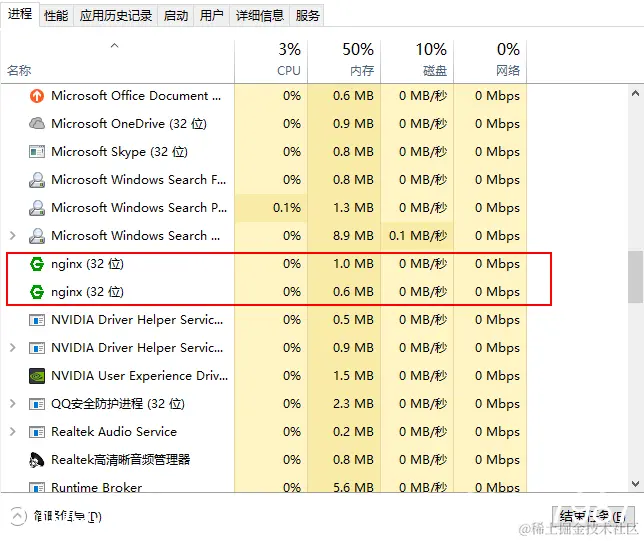This screenshot has height=541, width=644.
Task: Click the 0.1 MB/秒 disk cell
Action: 417,236
